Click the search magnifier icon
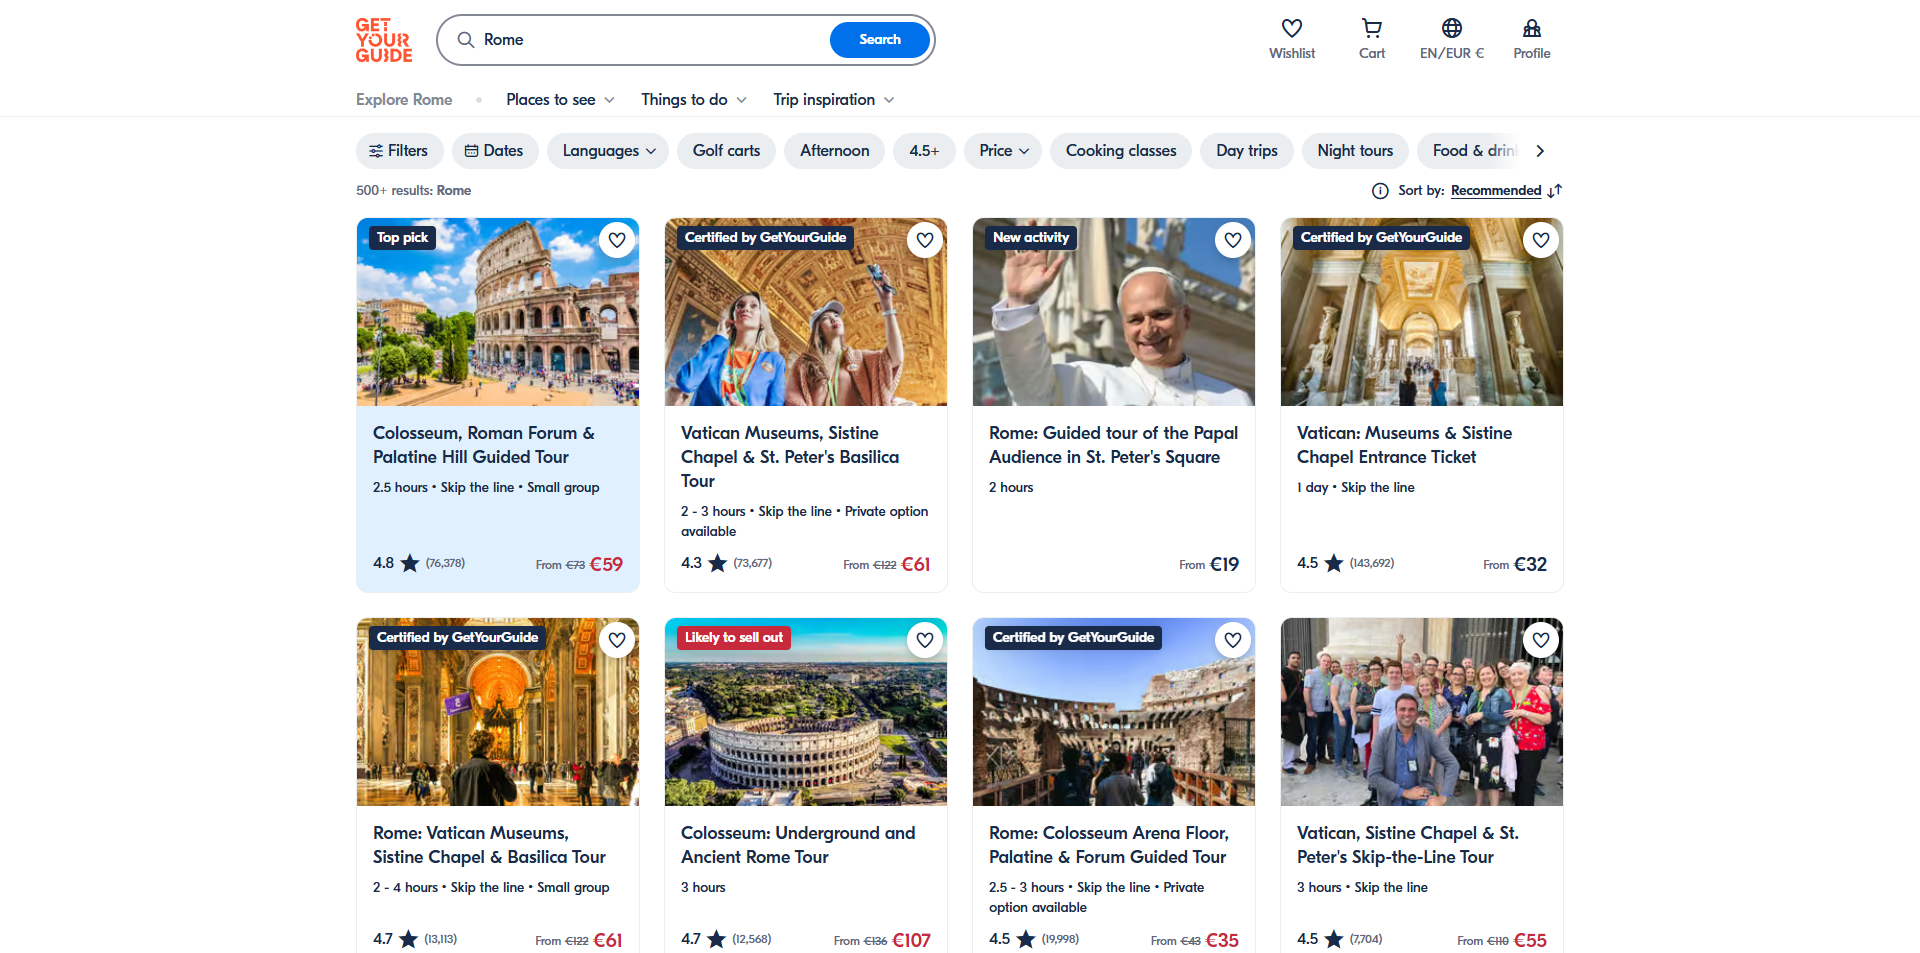This screenshot has width=1920, height=953. (x=466, y=40)
